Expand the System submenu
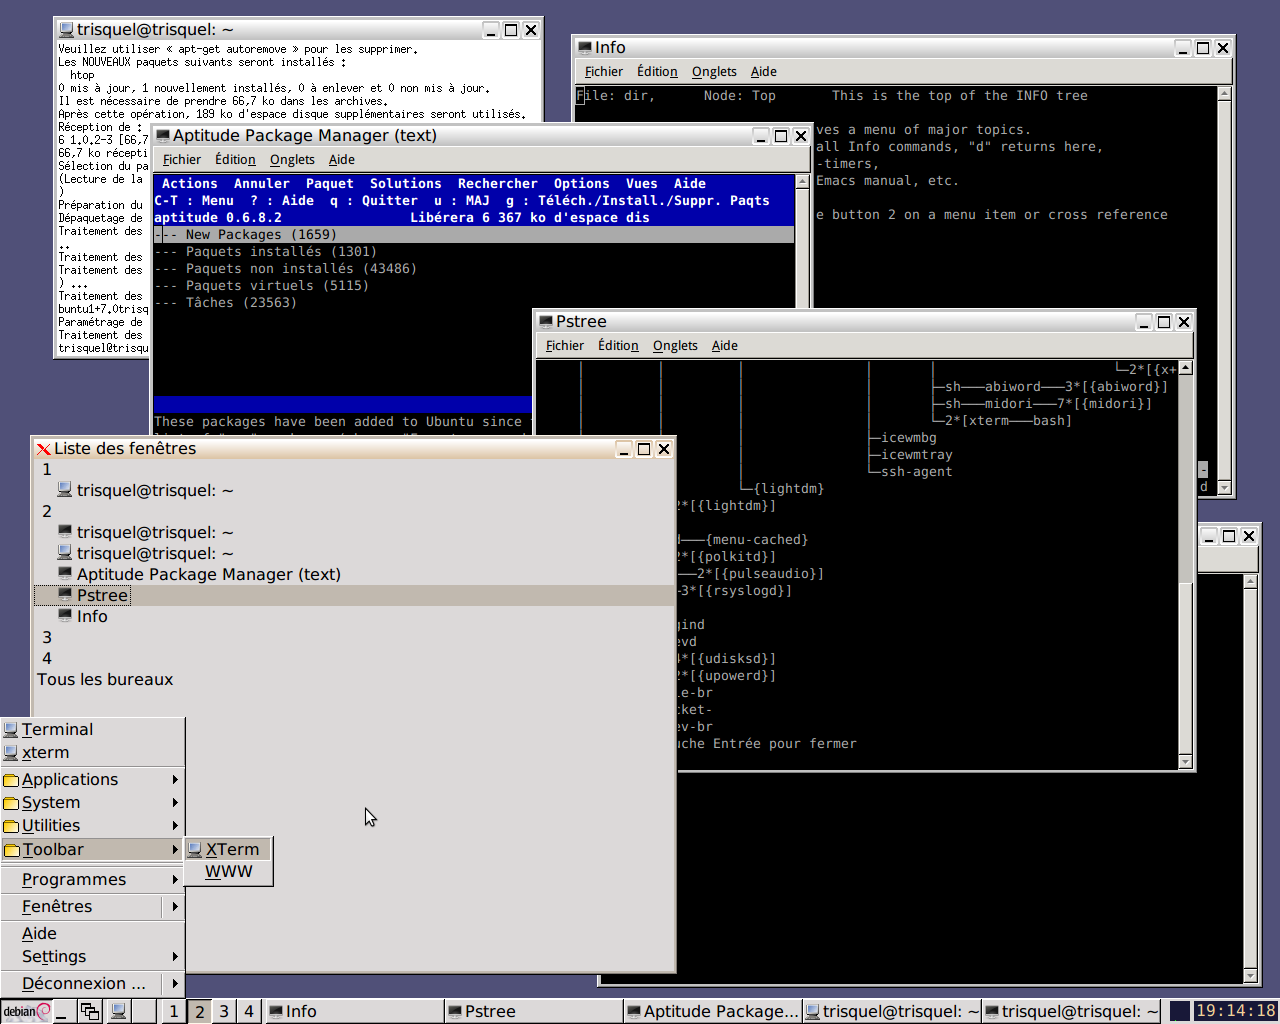Screen dimensions: 1280x1024 (93, 802)
